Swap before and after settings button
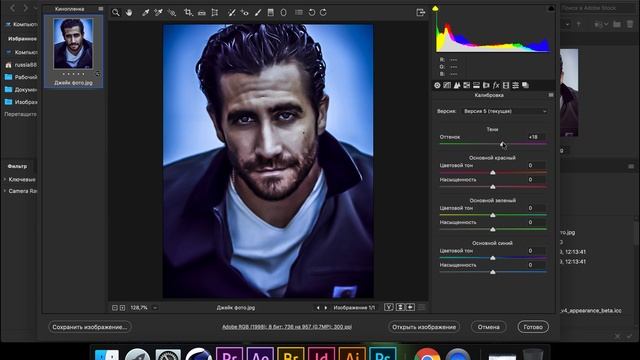The image size is (640, 360). point(400,307)
